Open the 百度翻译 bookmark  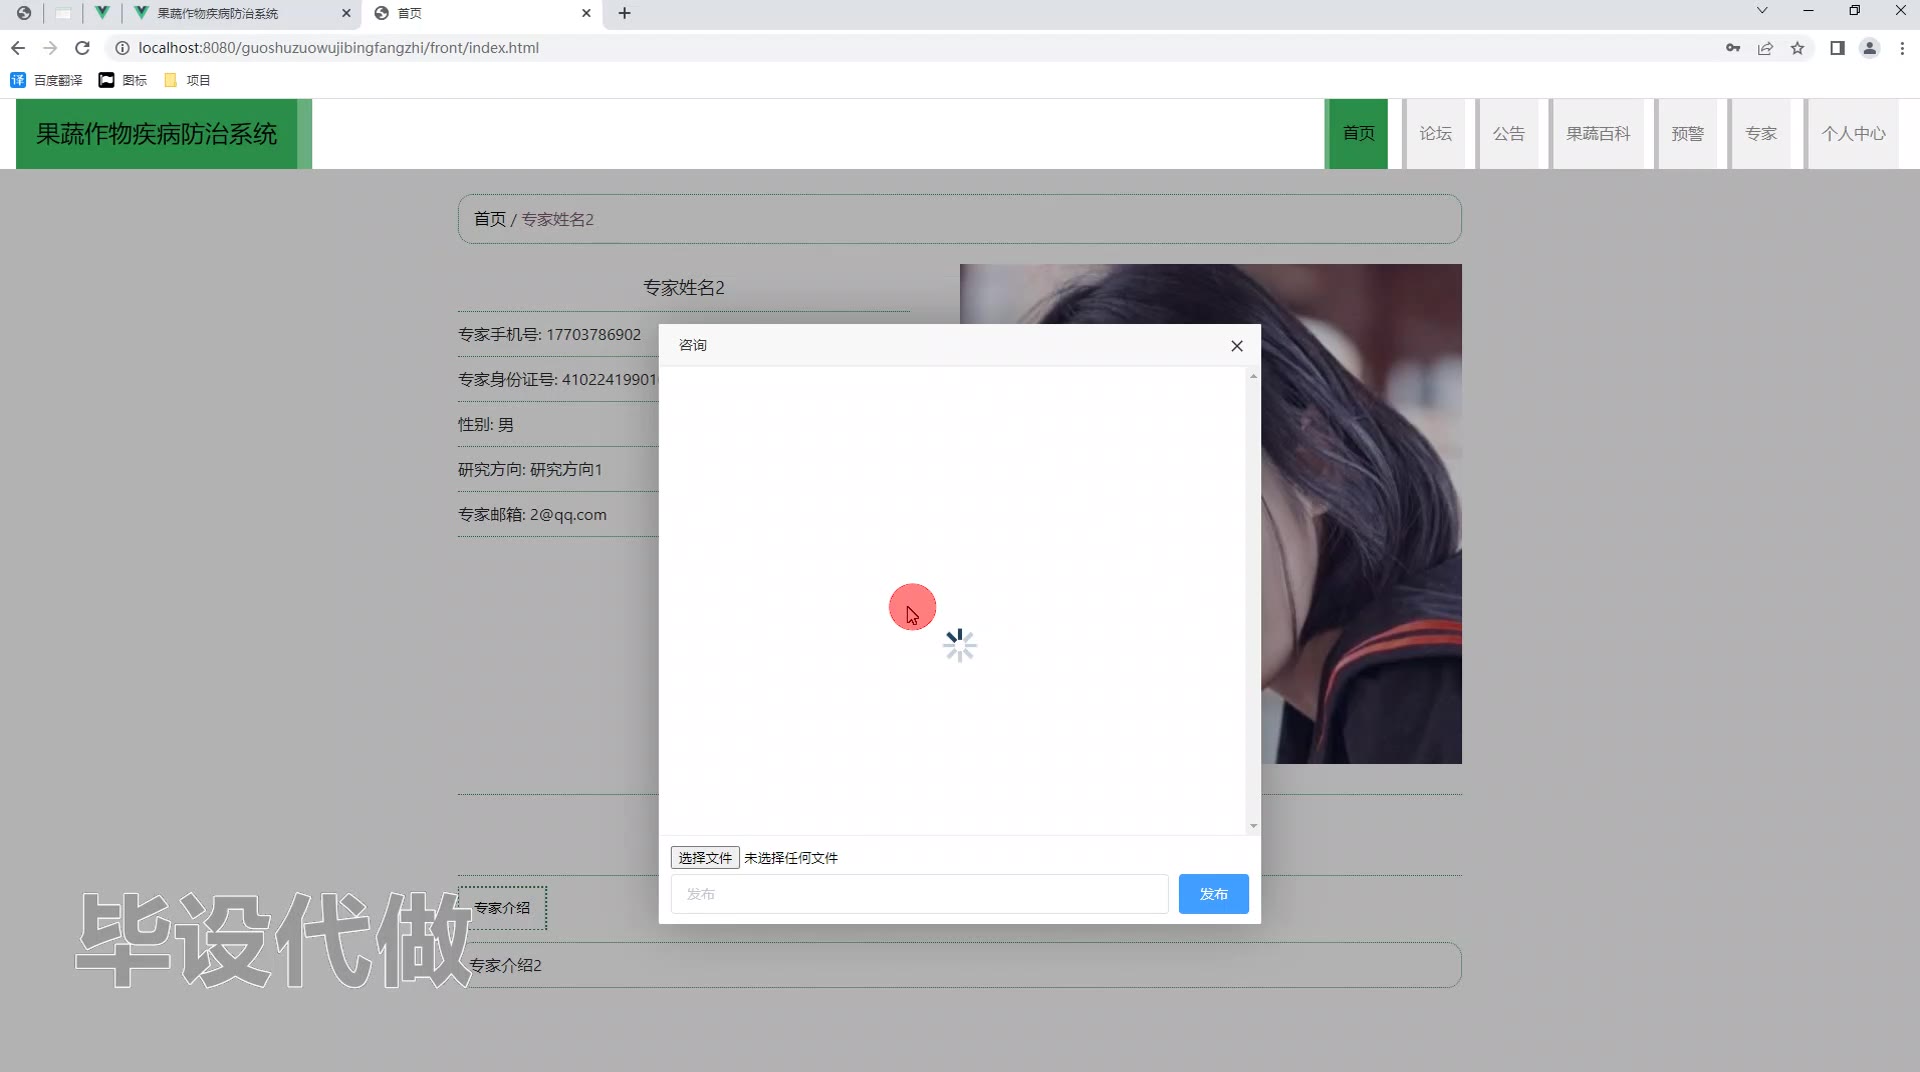click(x=47, y=80)
